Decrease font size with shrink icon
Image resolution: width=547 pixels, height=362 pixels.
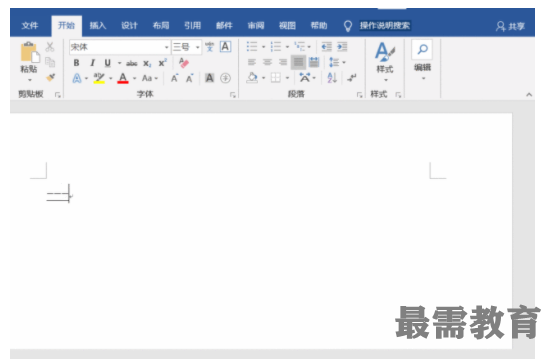[189, 78]
